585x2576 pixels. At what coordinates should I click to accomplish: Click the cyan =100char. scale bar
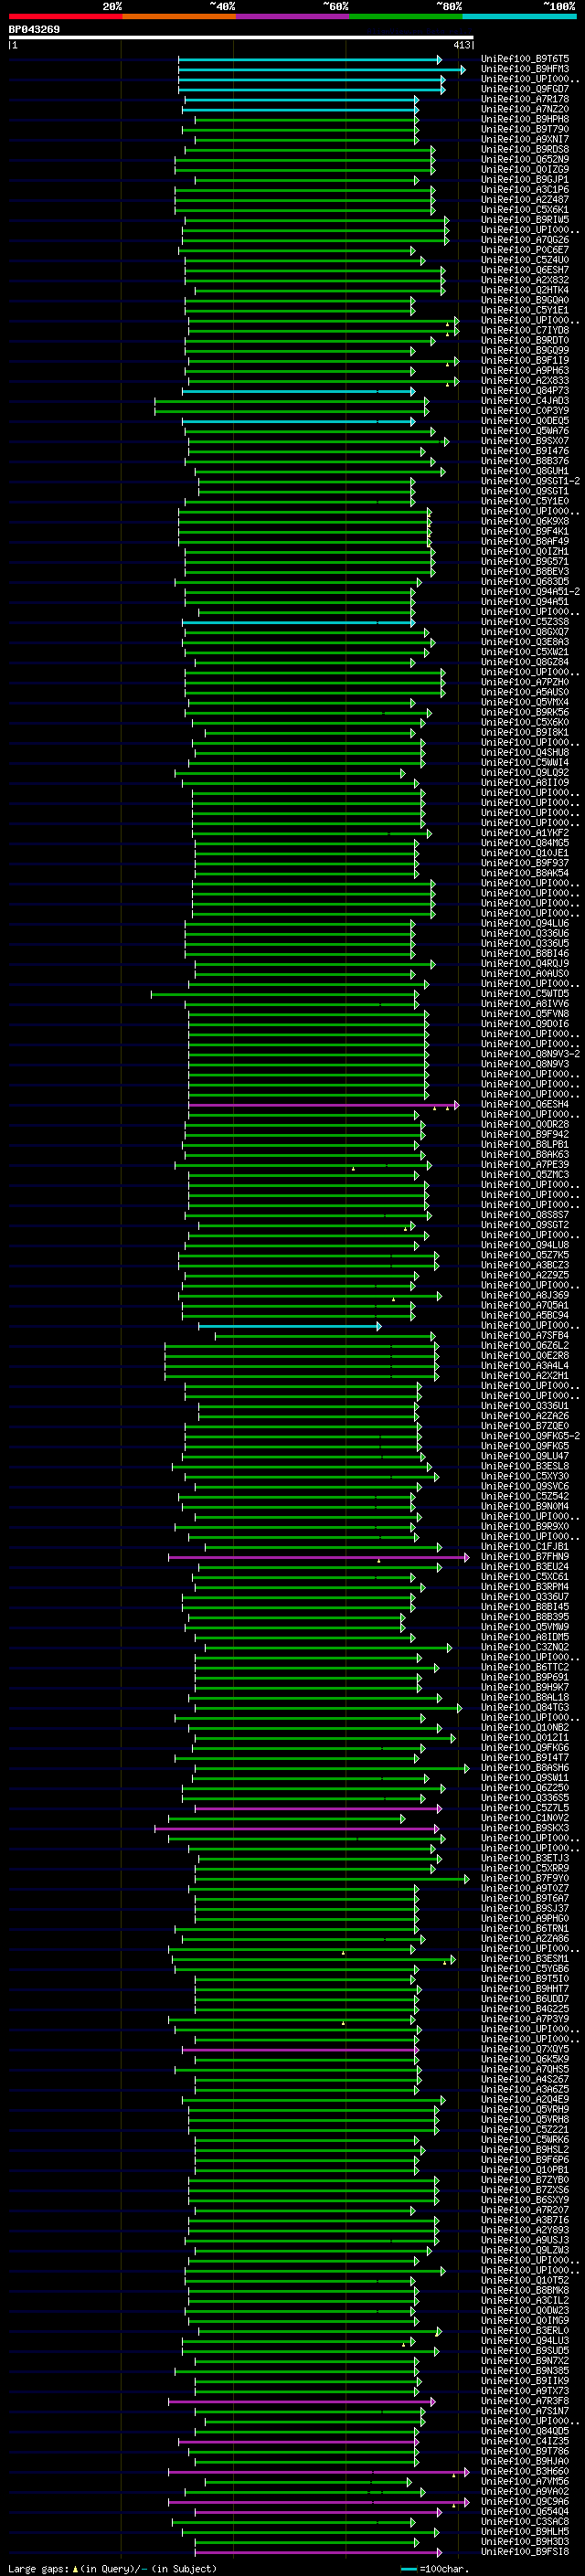(408, 2569)
